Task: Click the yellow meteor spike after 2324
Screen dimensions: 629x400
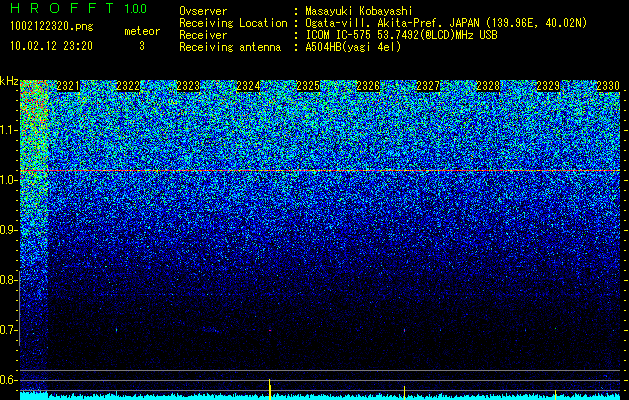Action: [x=270, y=389]
